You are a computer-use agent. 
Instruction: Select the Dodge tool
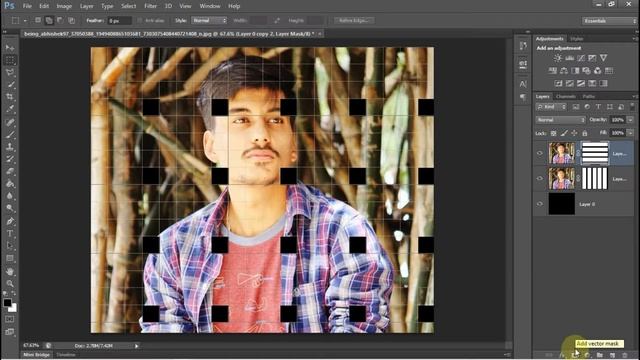(10, 208)
